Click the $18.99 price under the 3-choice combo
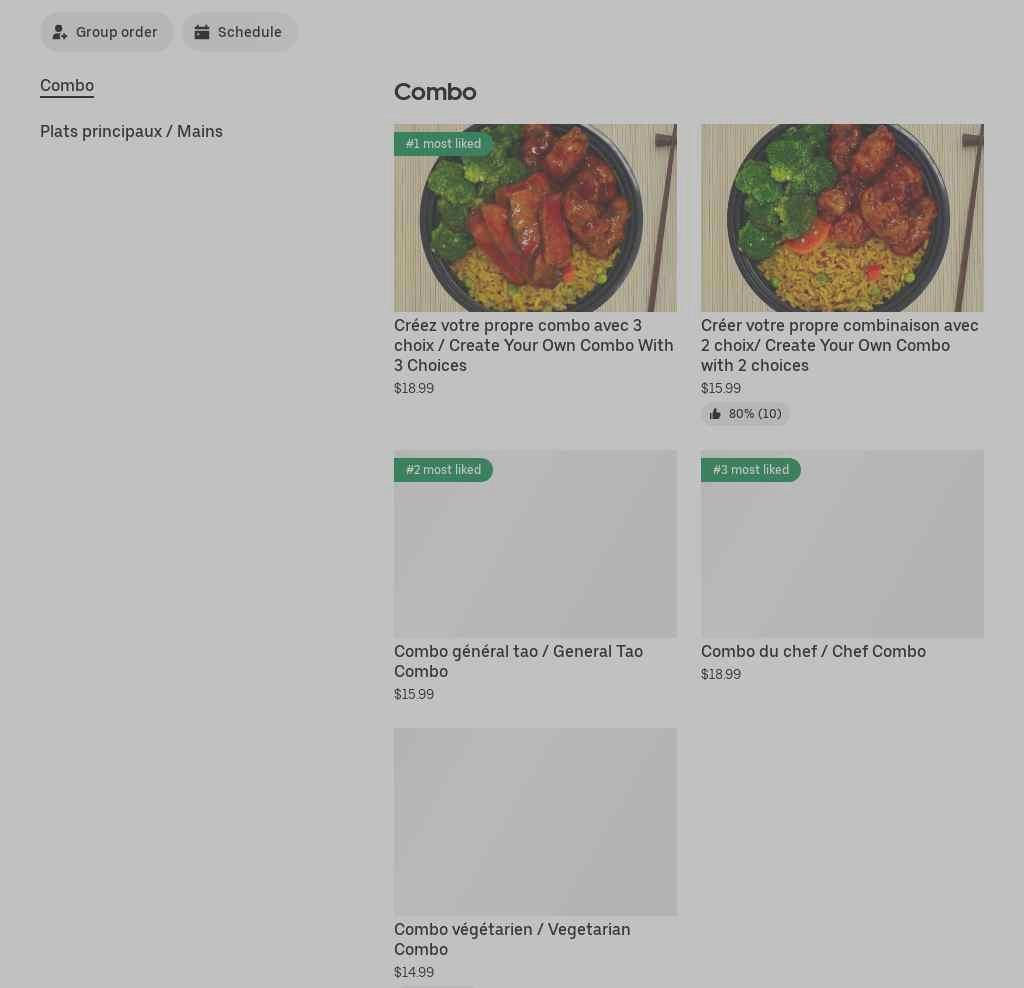This screenshot has width=1024, height=988. [414, 388]
